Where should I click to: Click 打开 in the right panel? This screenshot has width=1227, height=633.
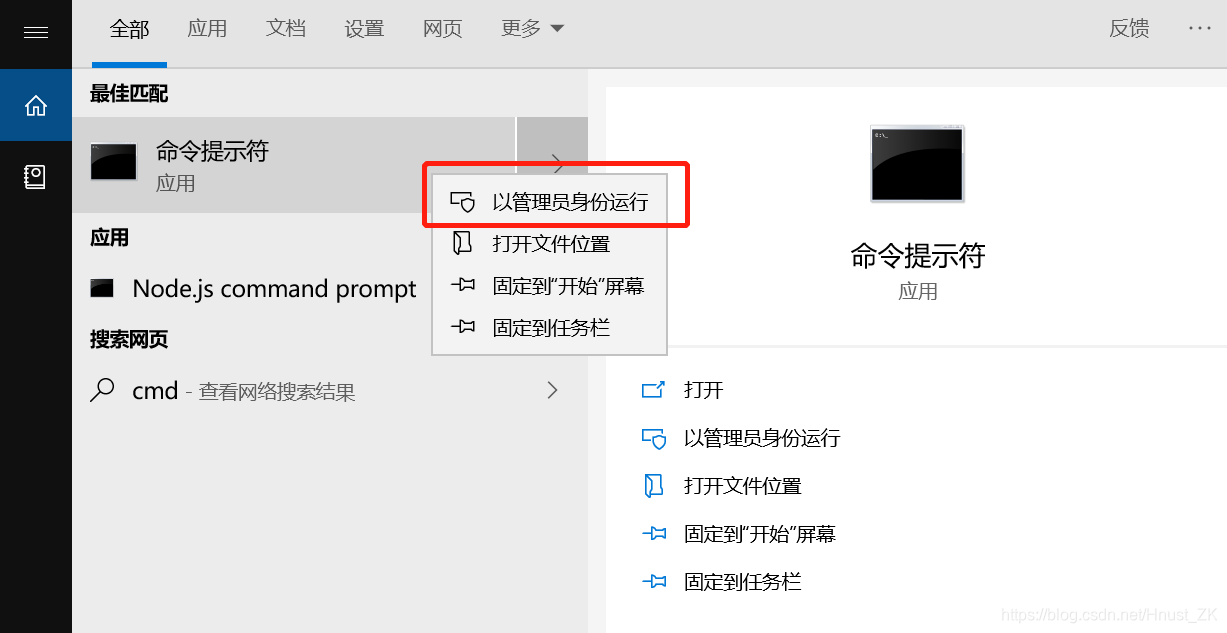(704, 390)
